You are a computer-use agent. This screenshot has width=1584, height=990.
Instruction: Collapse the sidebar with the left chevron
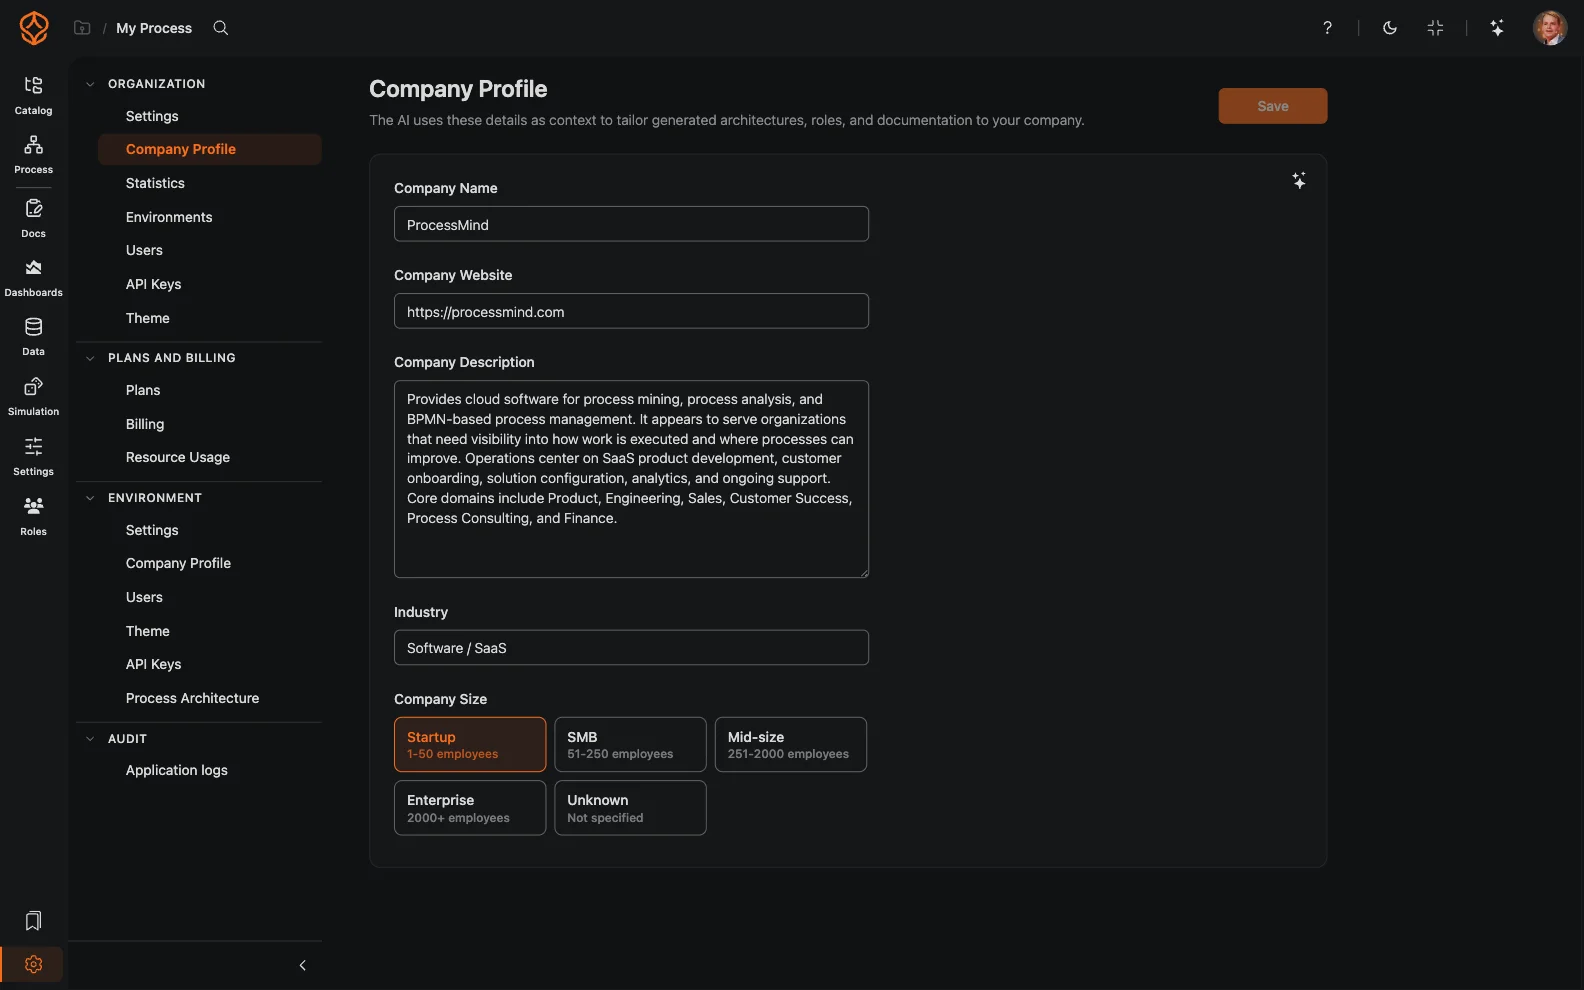[302, 965]
